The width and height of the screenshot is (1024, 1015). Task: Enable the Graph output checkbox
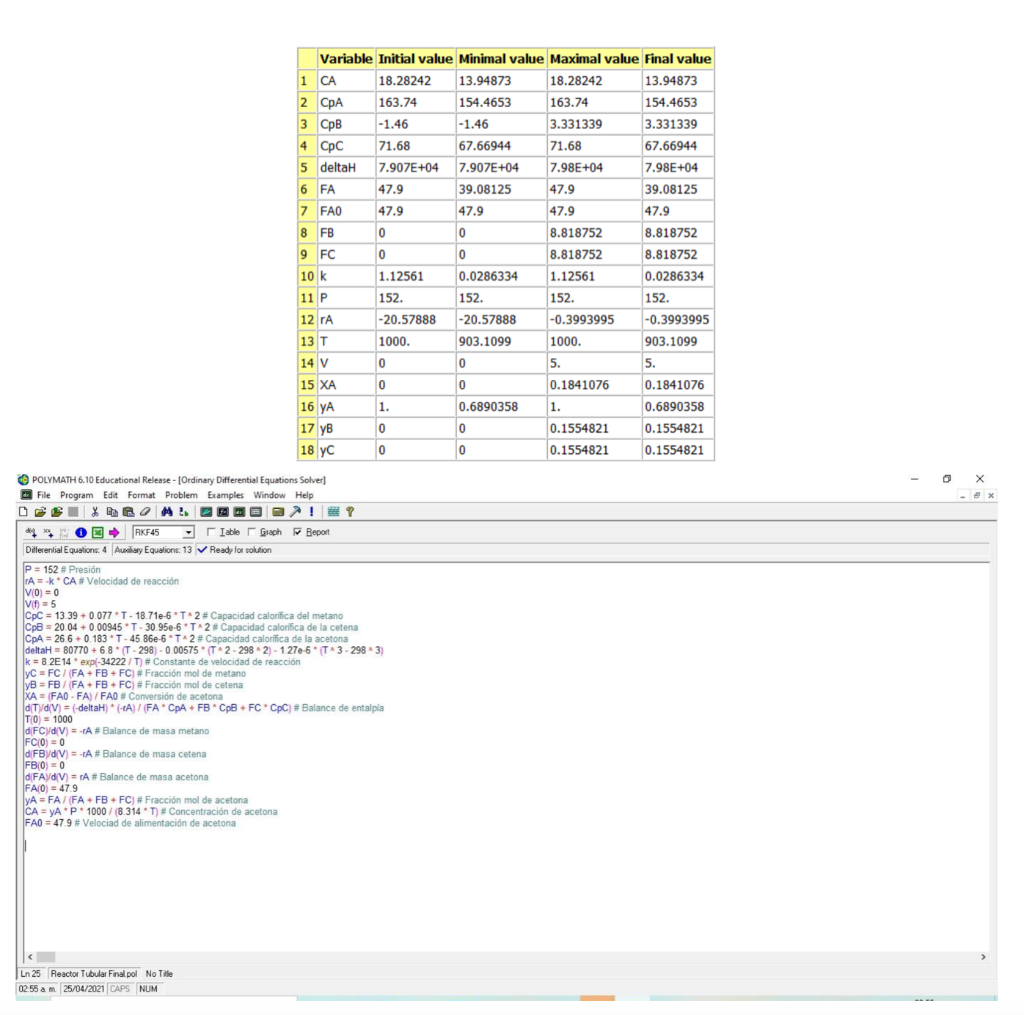click(x=251, y=532)
